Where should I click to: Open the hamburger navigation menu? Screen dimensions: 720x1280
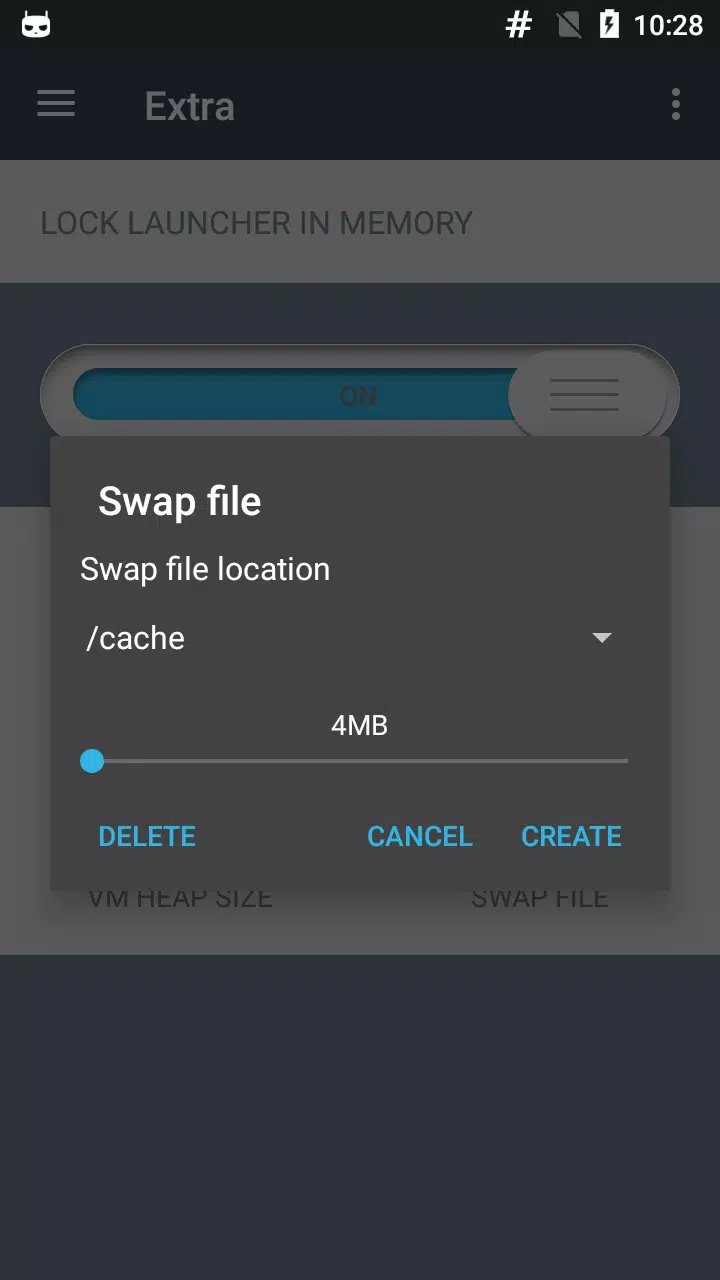56,104
